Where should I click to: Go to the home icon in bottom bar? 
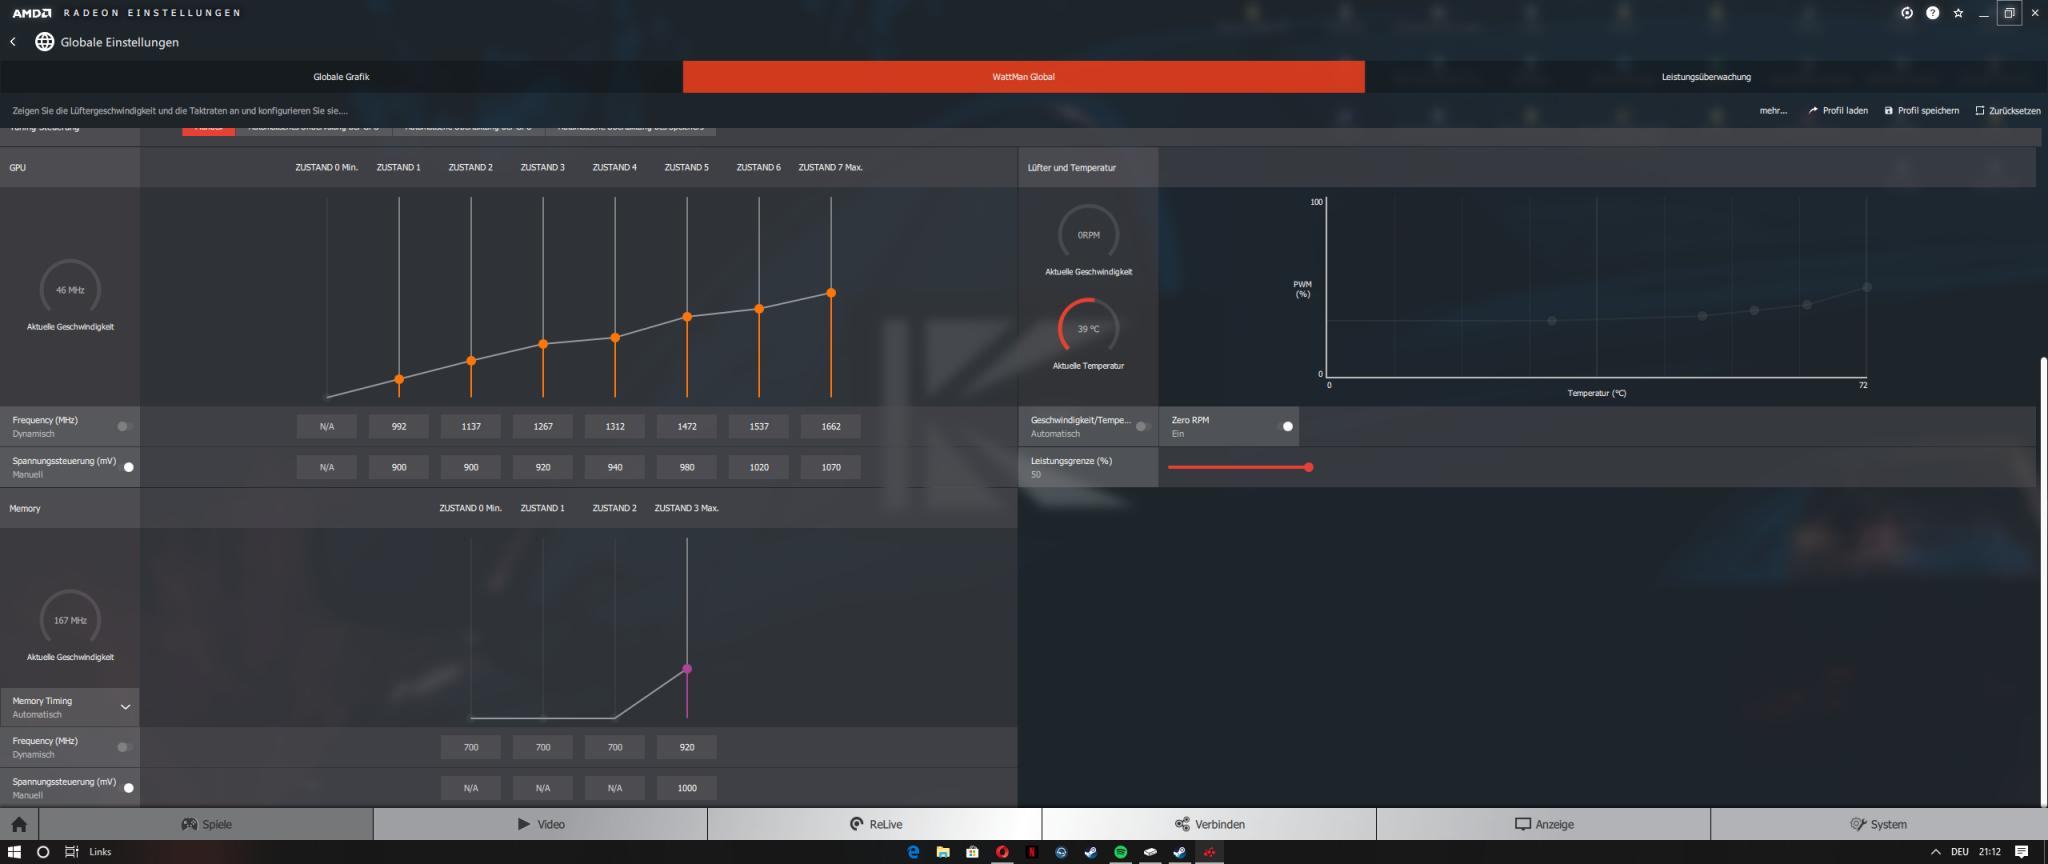19,824
